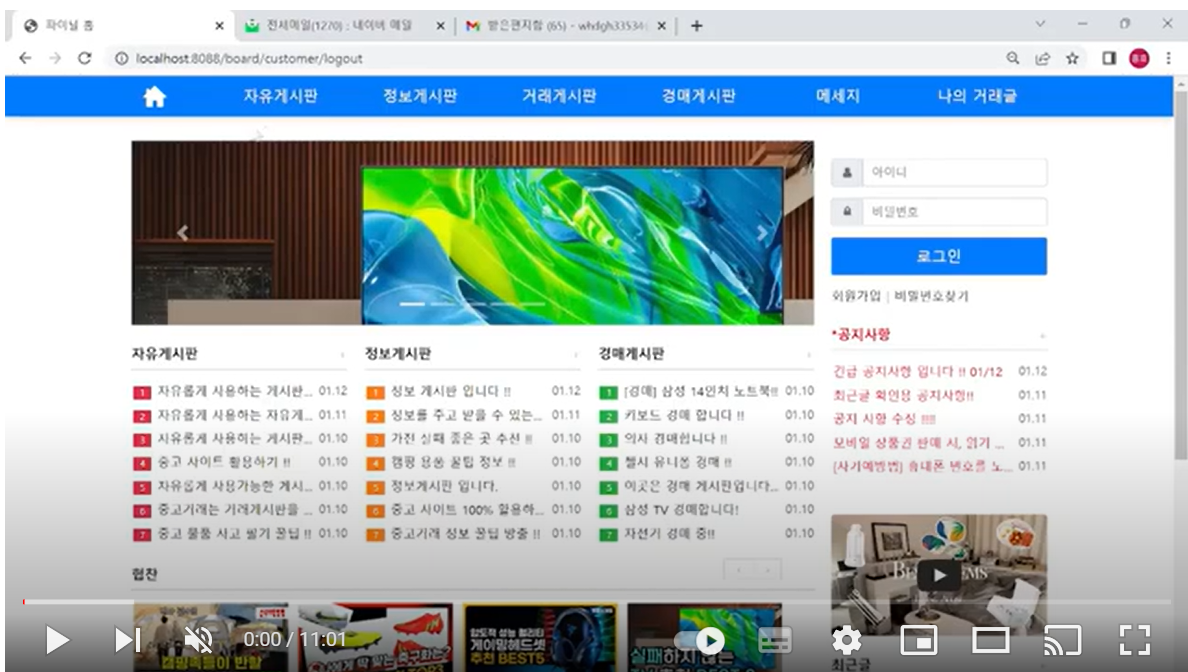
Task: Click the share page icon
Action: [x=1043, y=58]
